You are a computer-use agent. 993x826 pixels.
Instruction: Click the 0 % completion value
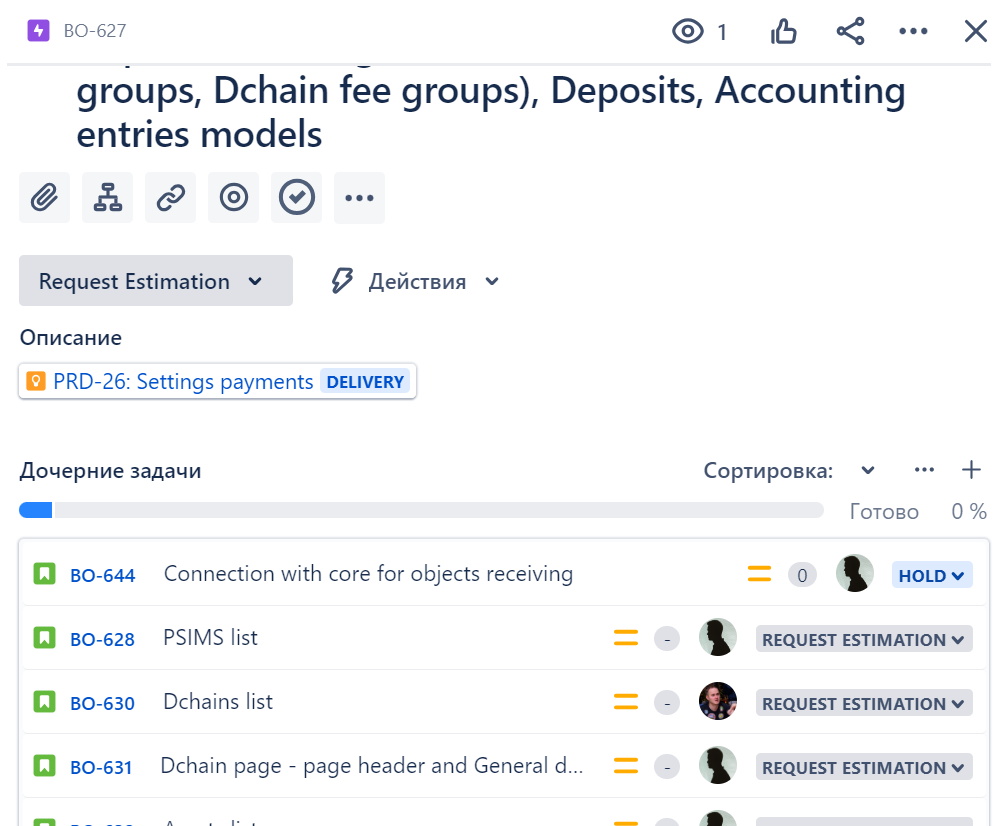969,511
